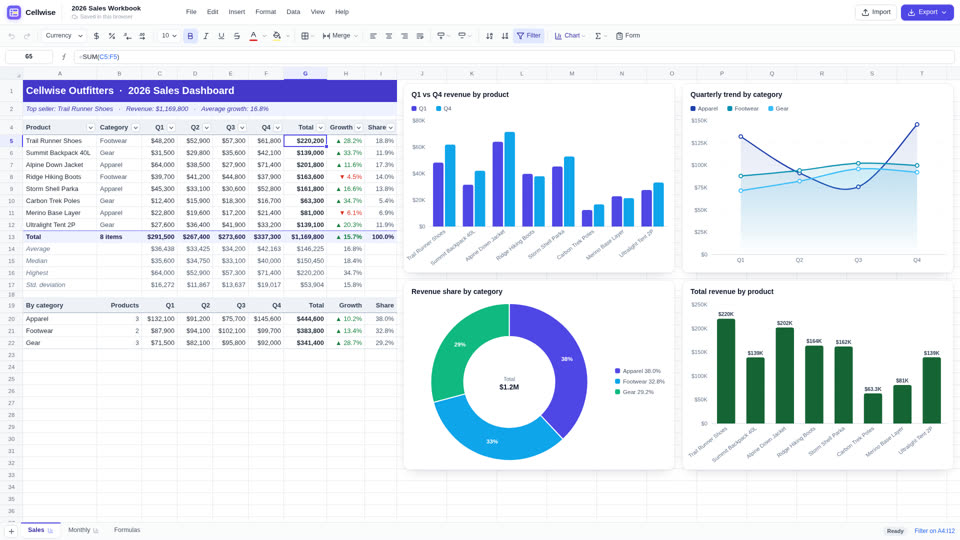960x540 pixels.
Task: Click the formula bar input
Action: [514, 57]
